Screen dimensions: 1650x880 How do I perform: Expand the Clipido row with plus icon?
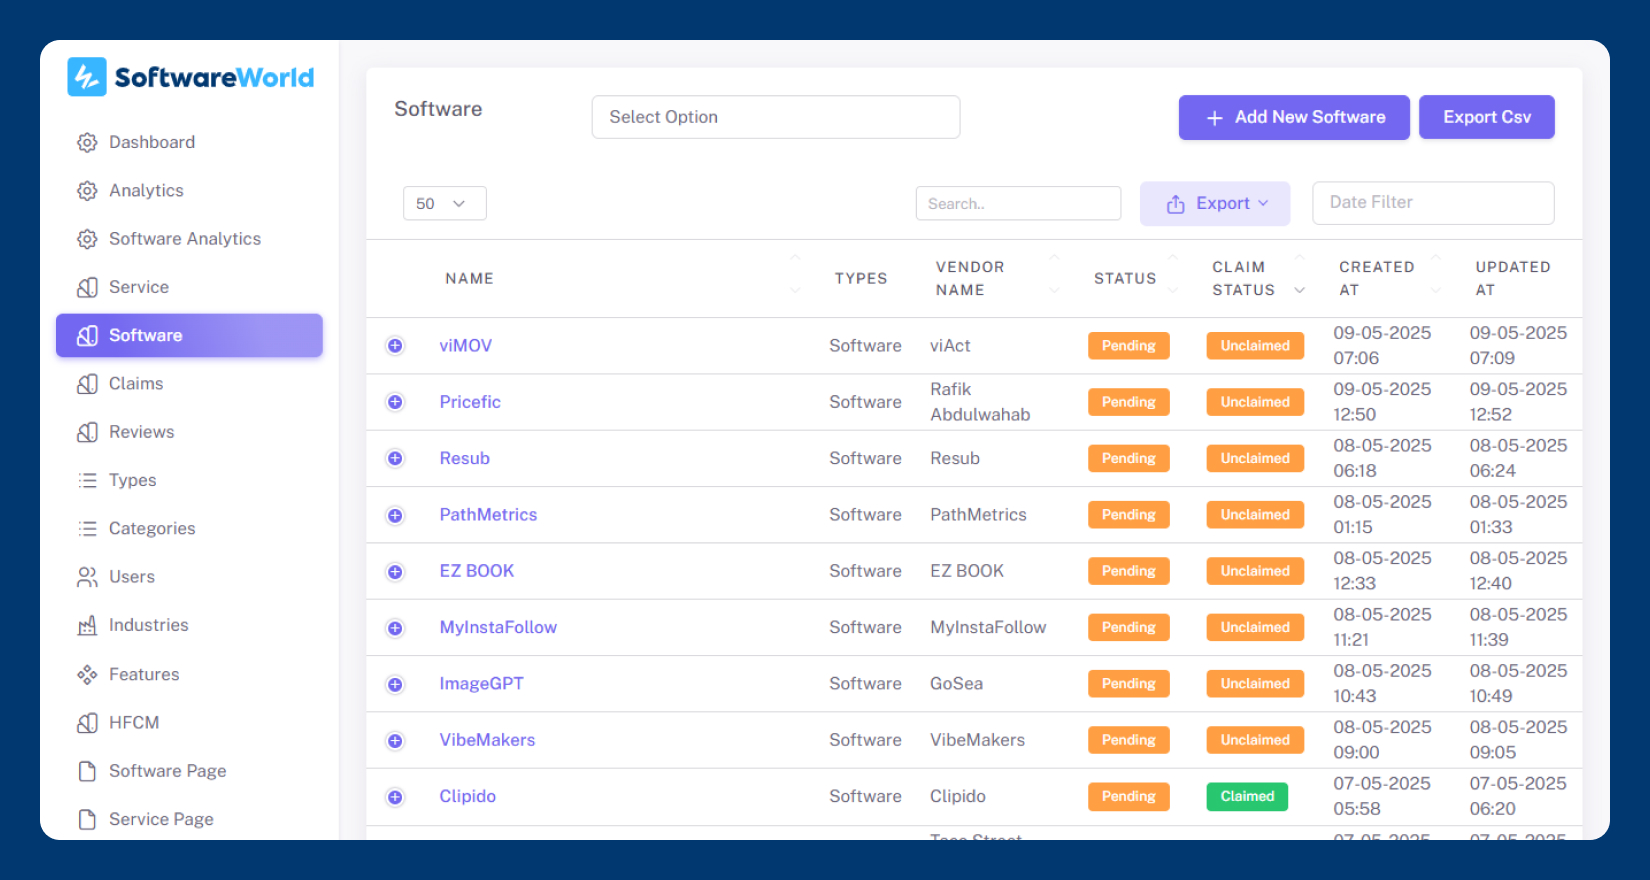(x=395, y=797)
